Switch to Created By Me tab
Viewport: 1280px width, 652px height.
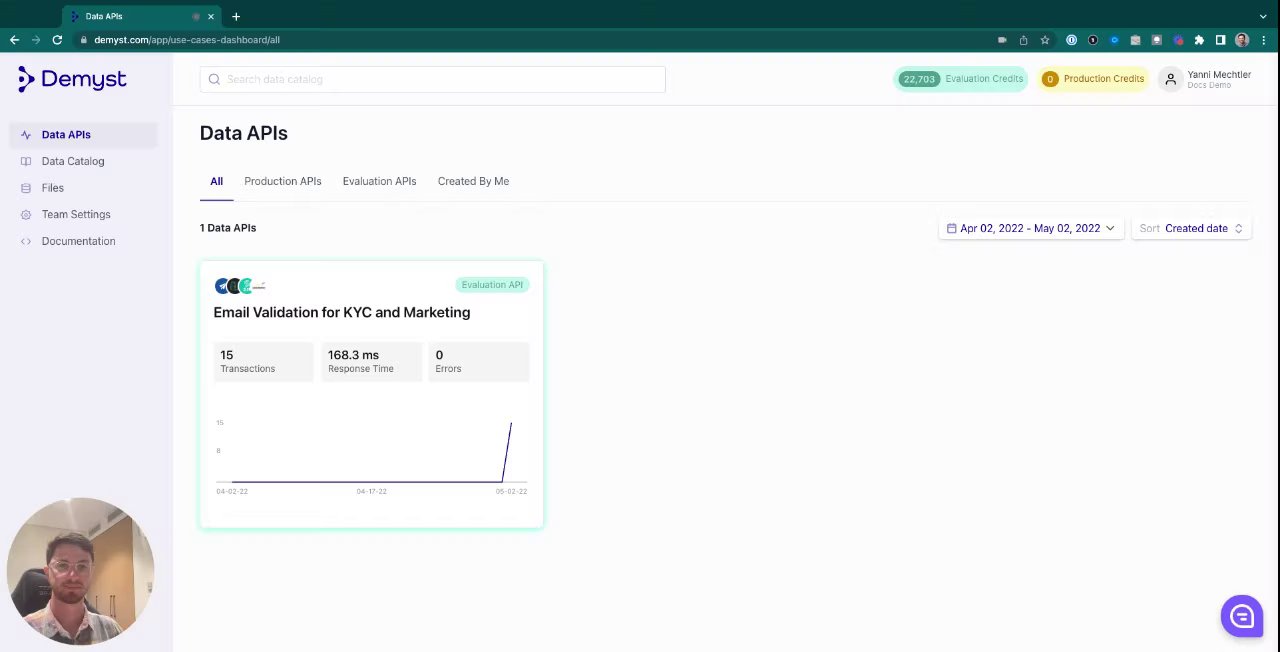[x=473, y=181]
